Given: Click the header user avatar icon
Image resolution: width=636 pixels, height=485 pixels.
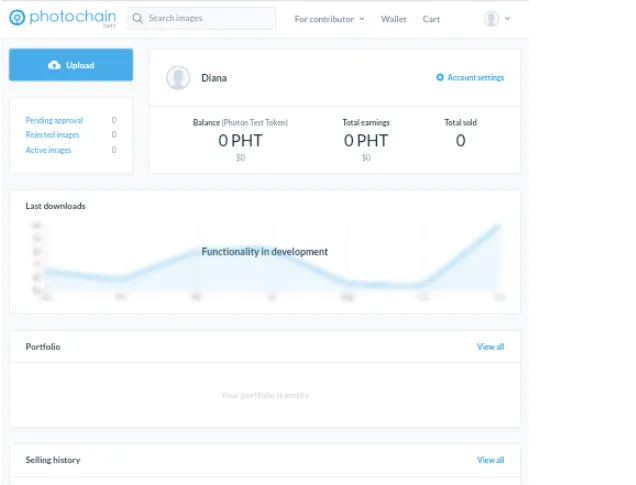Looking at the screenshot, I should point(491,19).
